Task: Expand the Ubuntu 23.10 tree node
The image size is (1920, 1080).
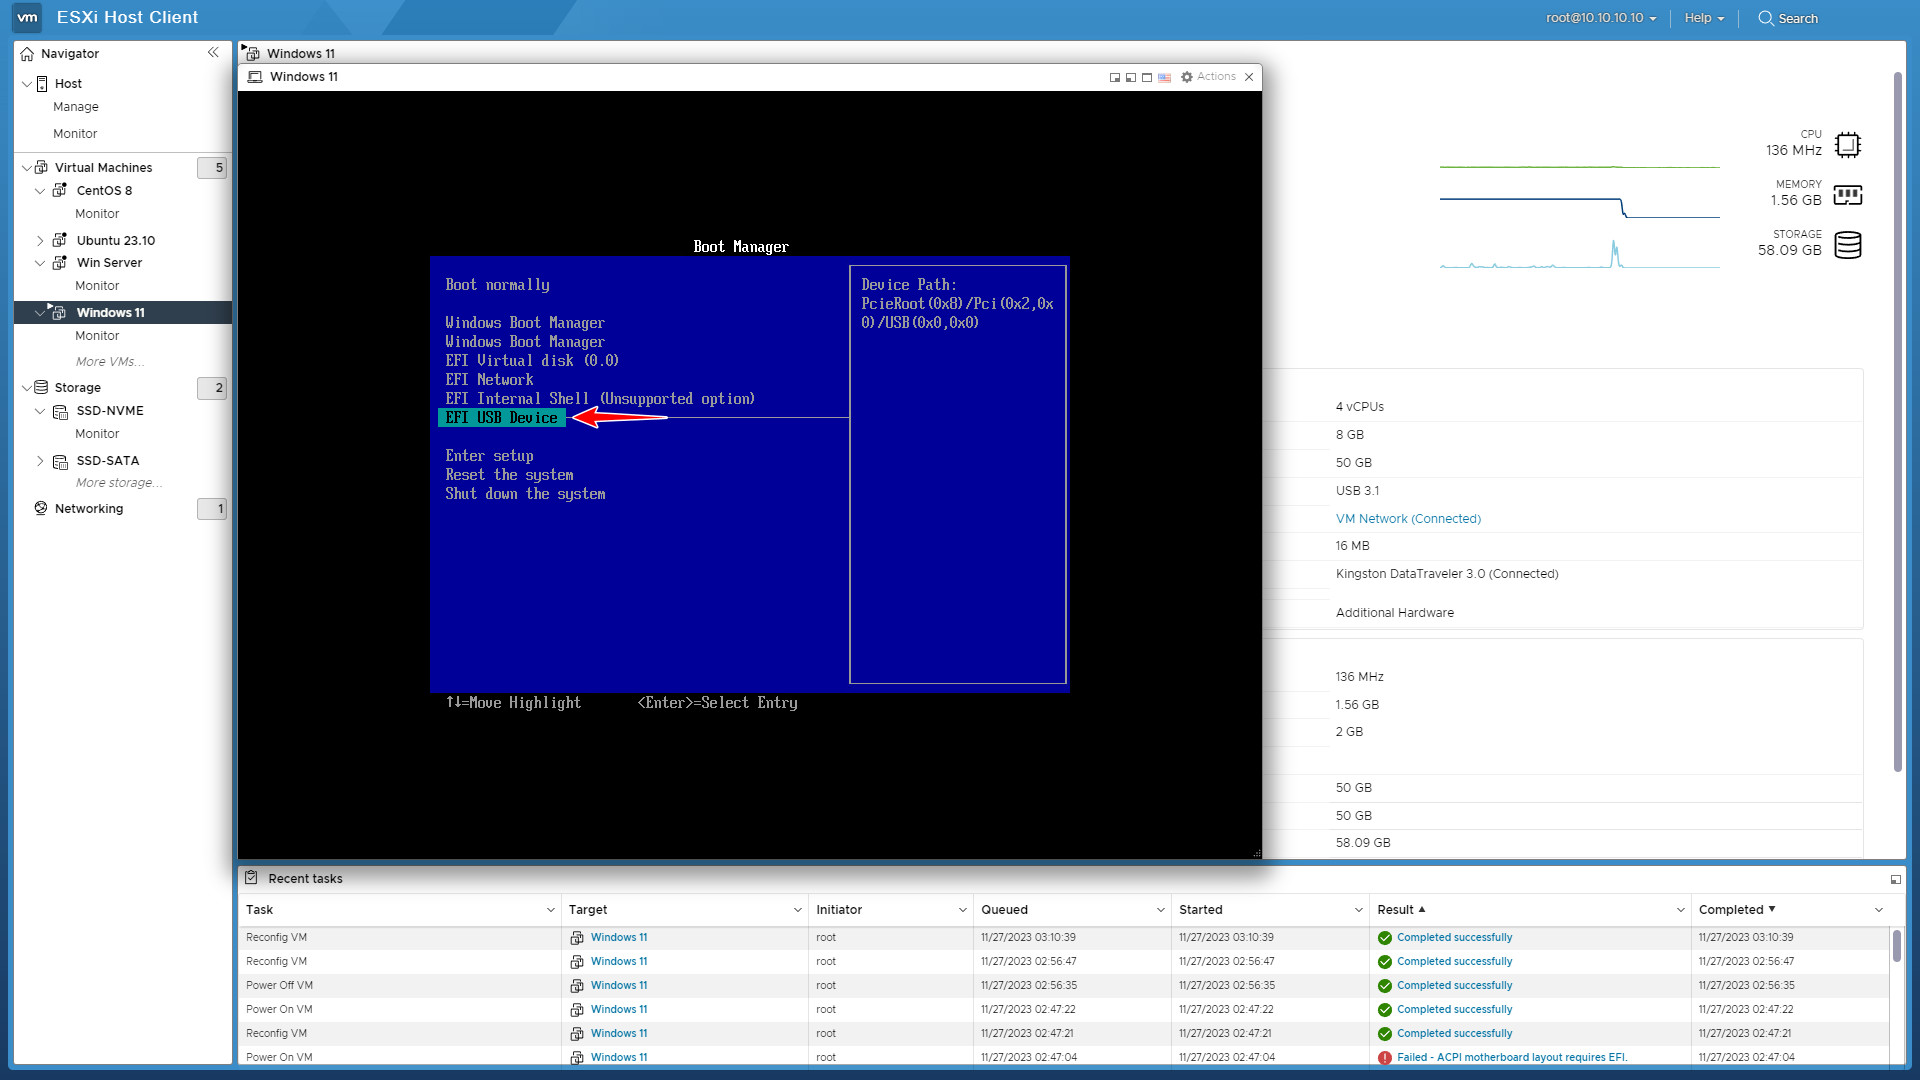Action: 40,241
